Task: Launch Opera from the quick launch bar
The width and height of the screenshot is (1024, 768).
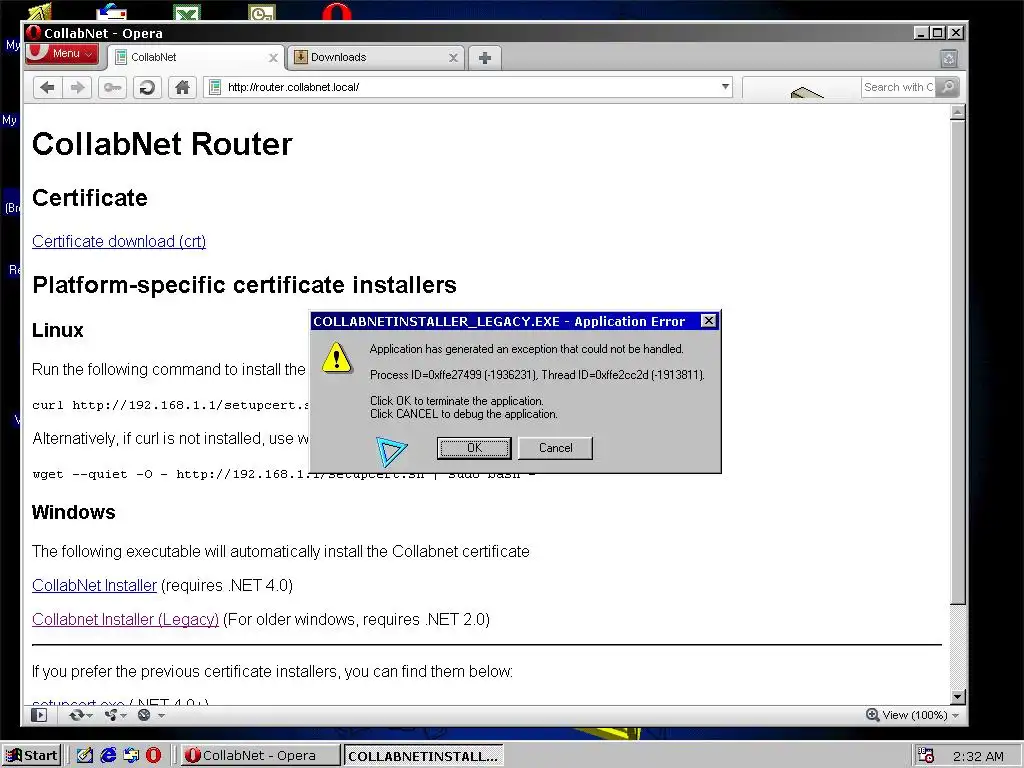Action: click(x=153, y=756)
